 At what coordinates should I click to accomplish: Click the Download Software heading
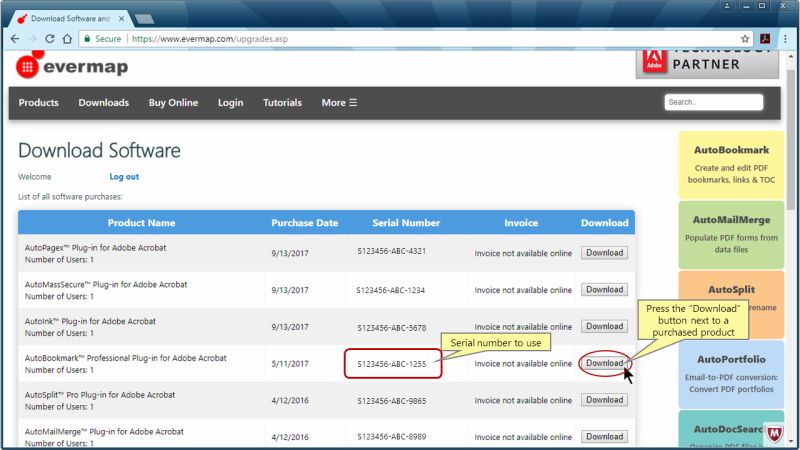(x=99, y=151)
